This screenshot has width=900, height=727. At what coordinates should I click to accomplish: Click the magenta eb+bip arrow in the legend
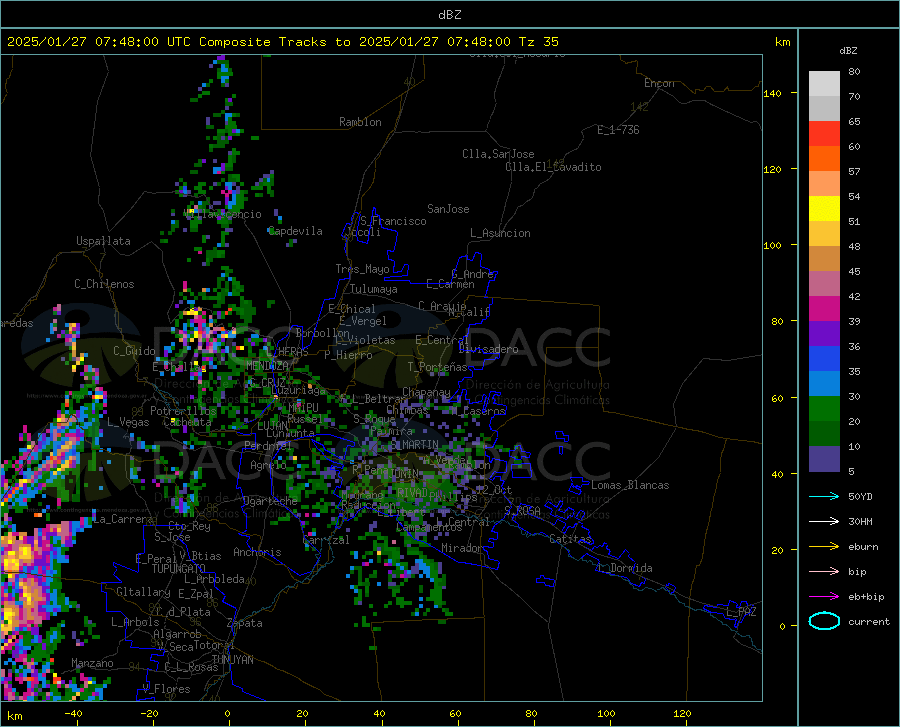coord(824,597)
